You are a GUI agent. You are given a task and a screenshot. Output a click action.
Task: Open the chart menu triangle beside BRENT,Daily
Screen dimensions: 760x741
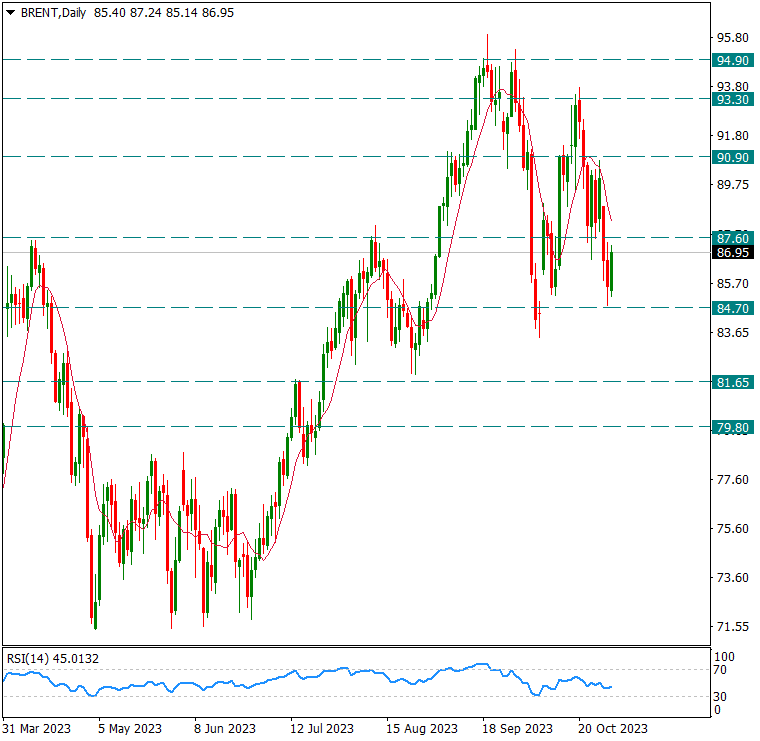(10, 13)
